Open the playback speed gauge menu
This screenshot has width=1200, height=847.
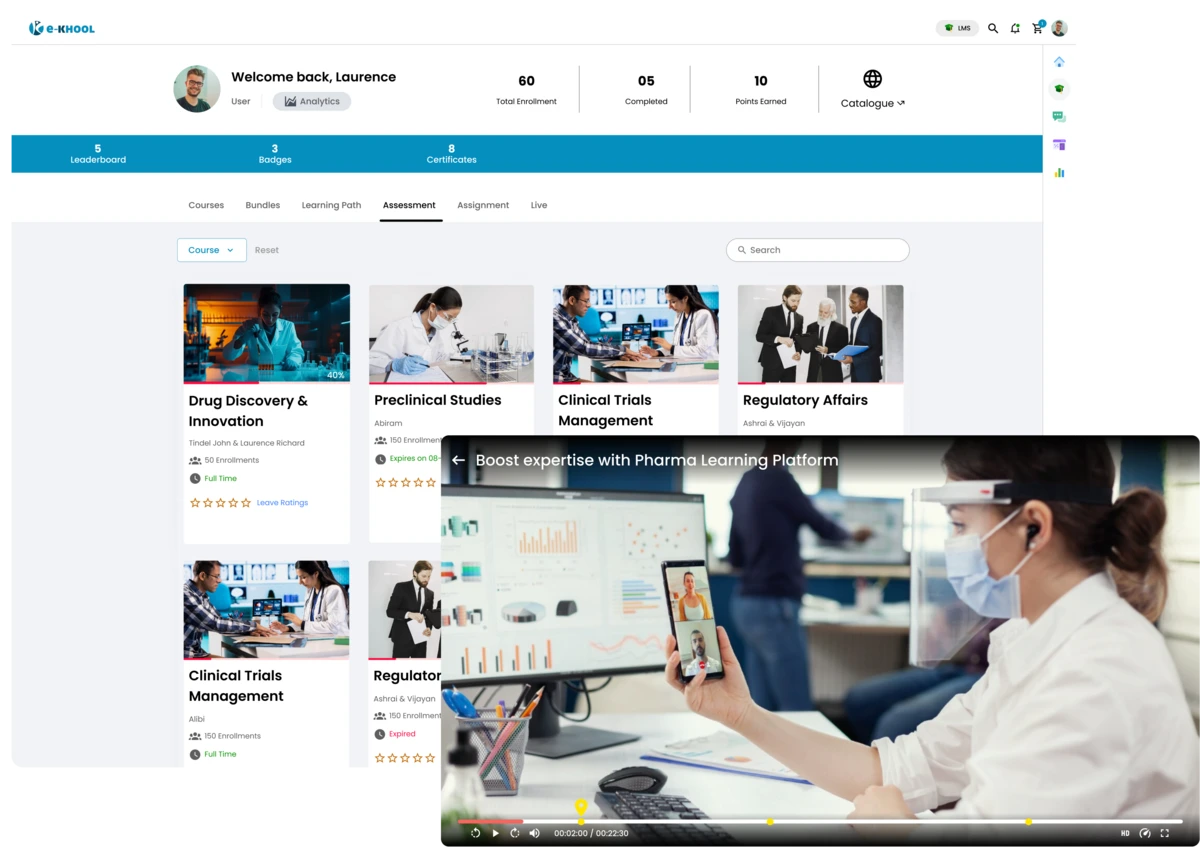click(1145, 833)
